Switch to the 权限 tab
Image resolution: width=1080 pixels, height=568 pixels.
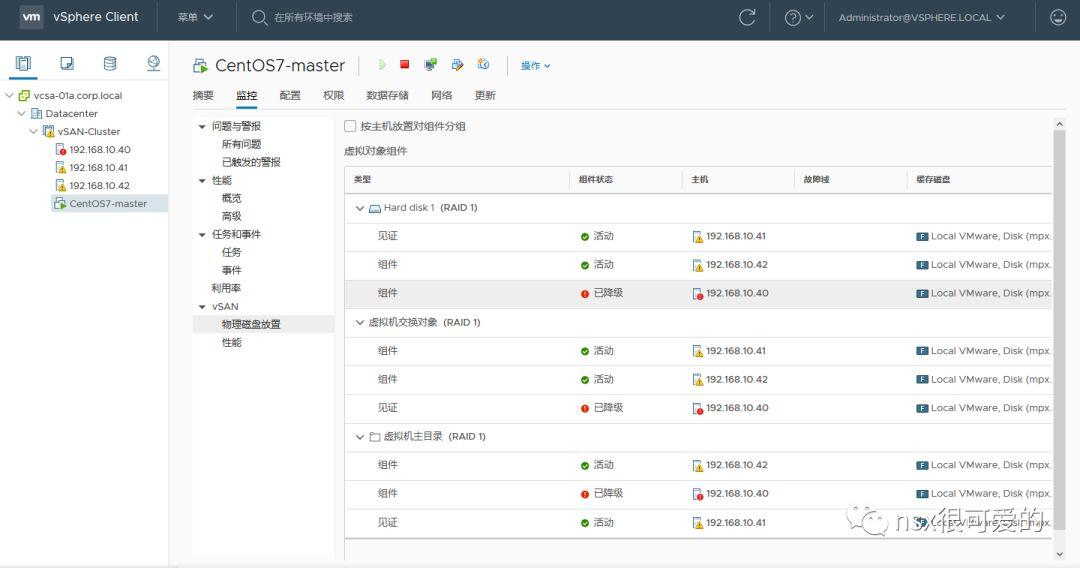coord(333,96)
